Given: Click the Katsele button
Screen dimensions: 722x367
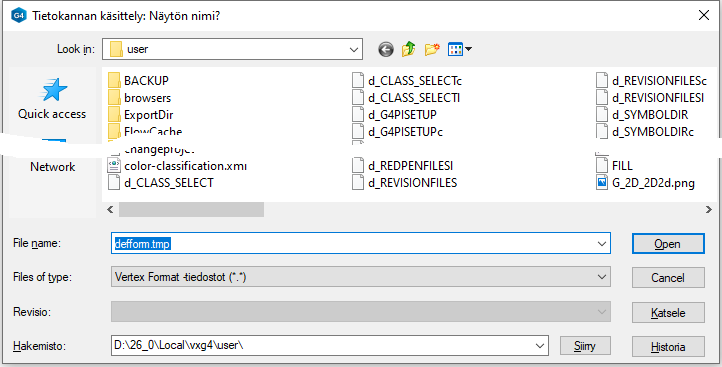Looking at the screenshot, I should pyautogui.click(x=668, y=313).
